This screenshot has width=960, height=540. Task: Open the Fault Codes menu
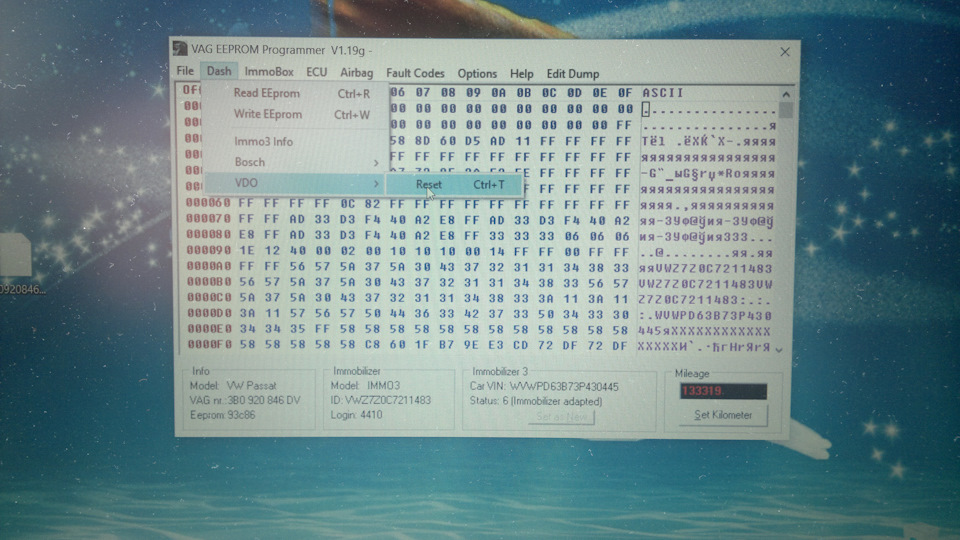pyautogui.click(x=415, y=73)
